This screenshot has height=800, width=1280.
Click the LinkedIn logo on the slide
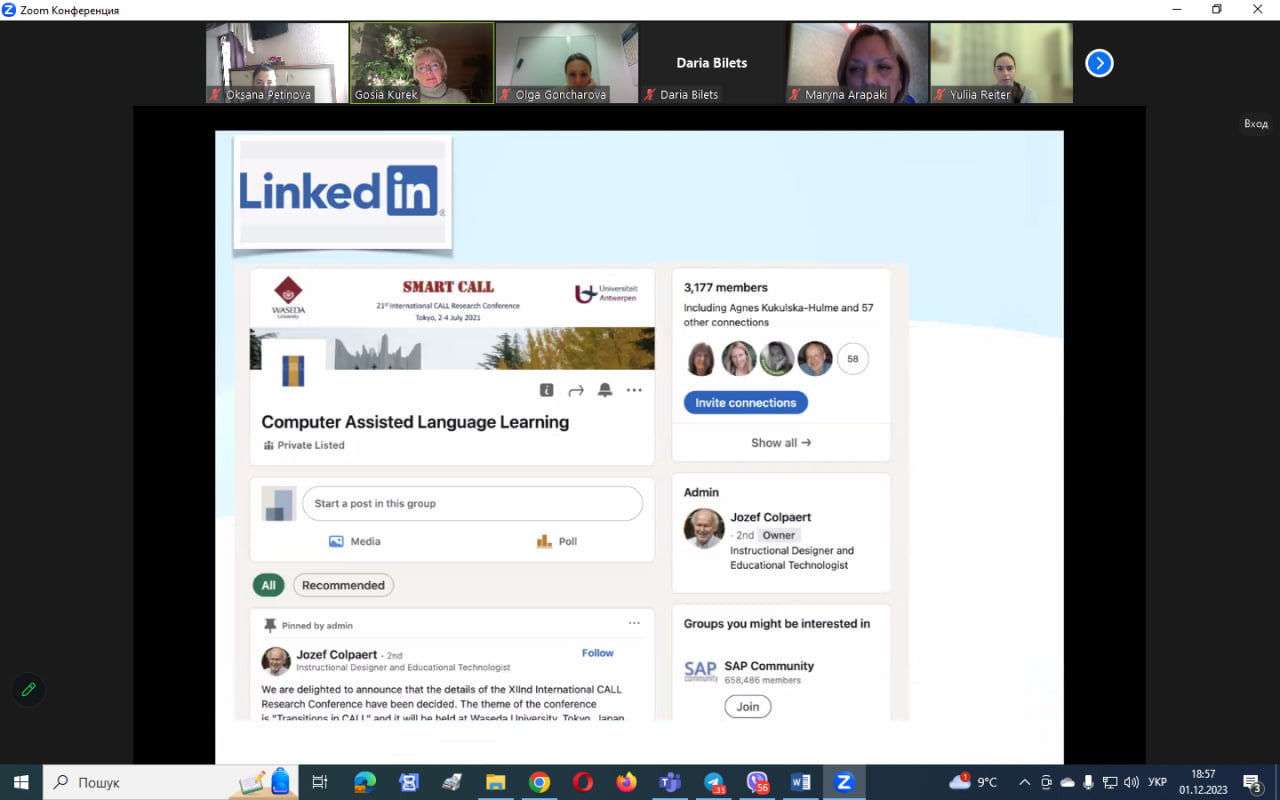[342, 191]
